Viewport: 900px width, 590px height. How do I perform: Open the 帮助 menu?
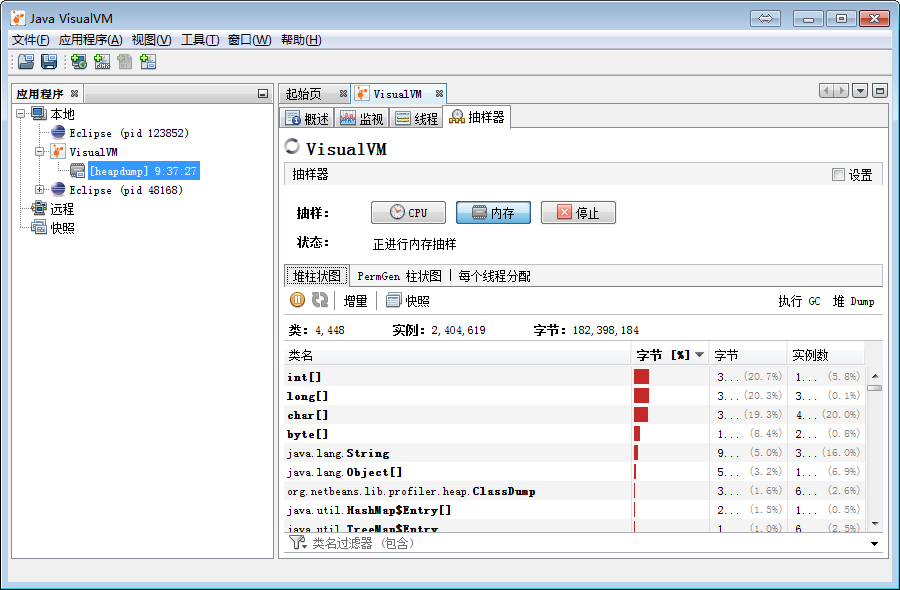point(301,40)
